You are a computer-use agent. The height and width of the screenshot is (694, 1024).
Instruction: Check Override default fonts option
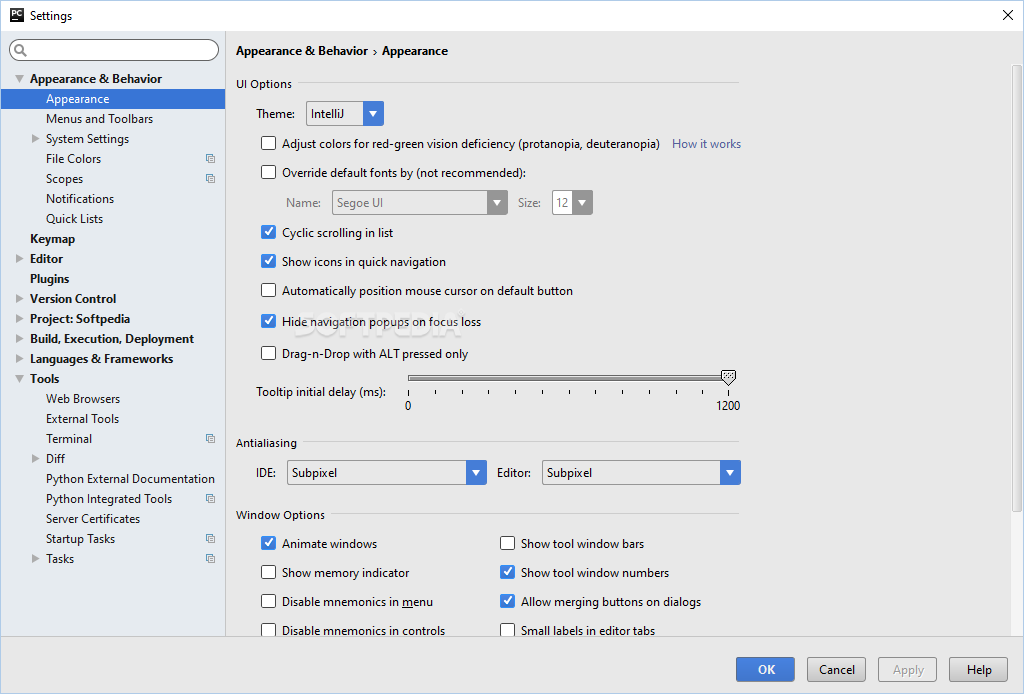268,172
